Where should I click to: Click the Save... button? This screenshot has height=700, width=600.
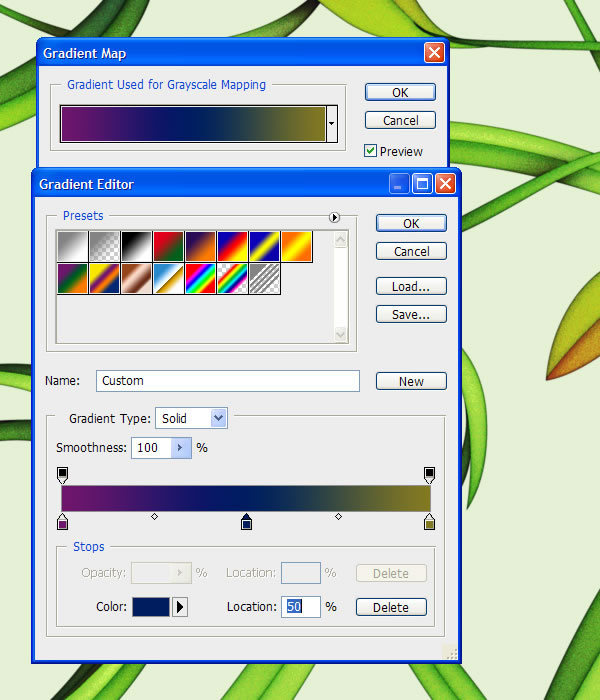pos(411,314)
